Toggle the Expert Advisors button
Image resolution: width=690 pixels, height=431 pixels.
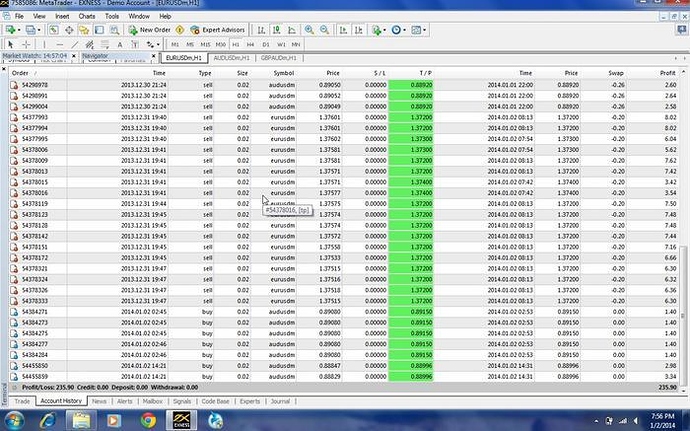coord(217,30)
